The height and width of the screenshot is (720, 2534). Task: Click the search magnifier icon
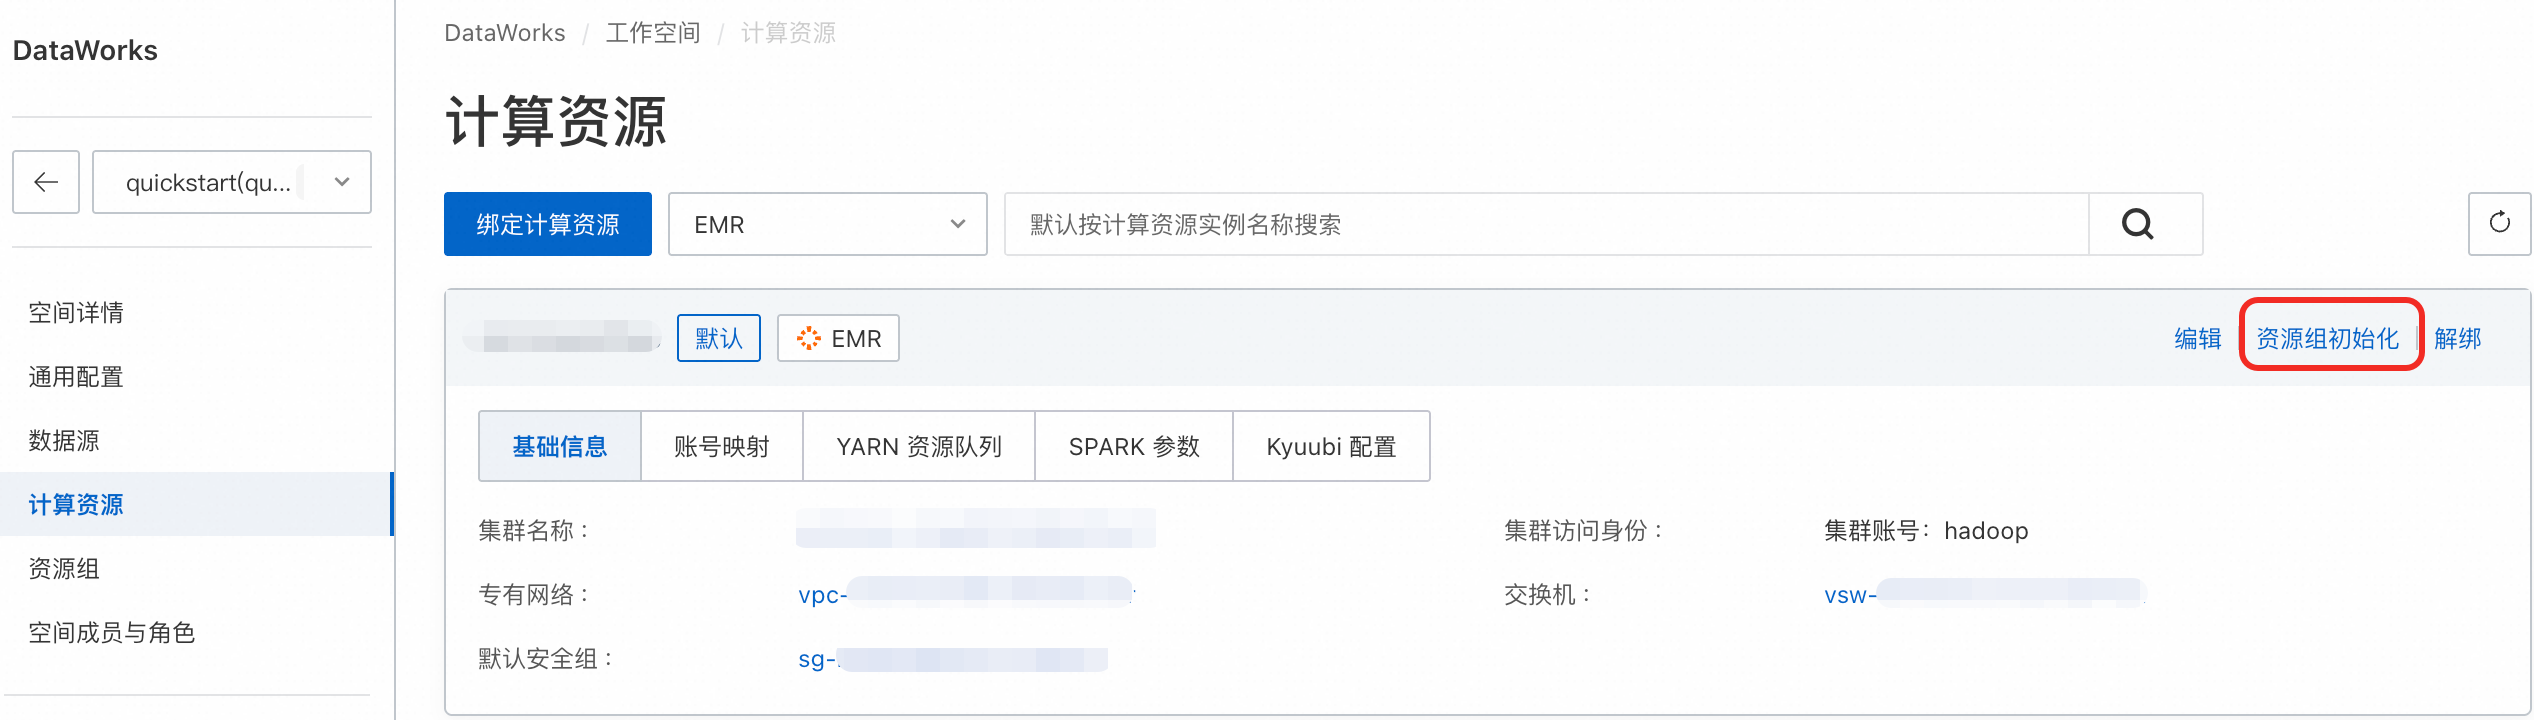[x=2137, y=224]
